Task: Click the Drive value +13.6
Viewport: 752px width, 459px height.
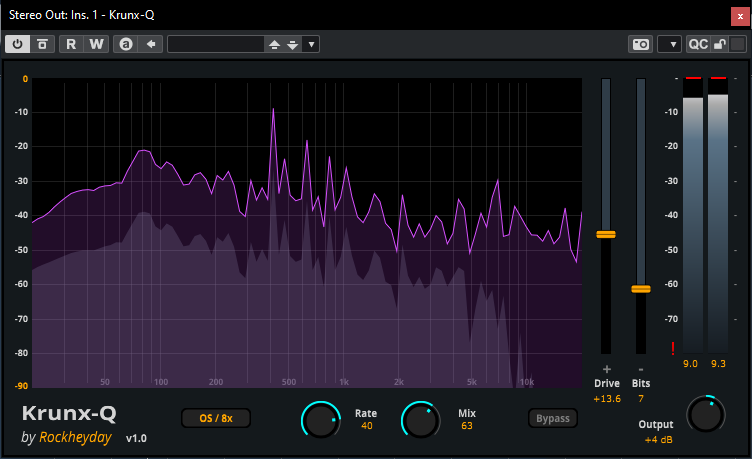Action: pos(607,399)
